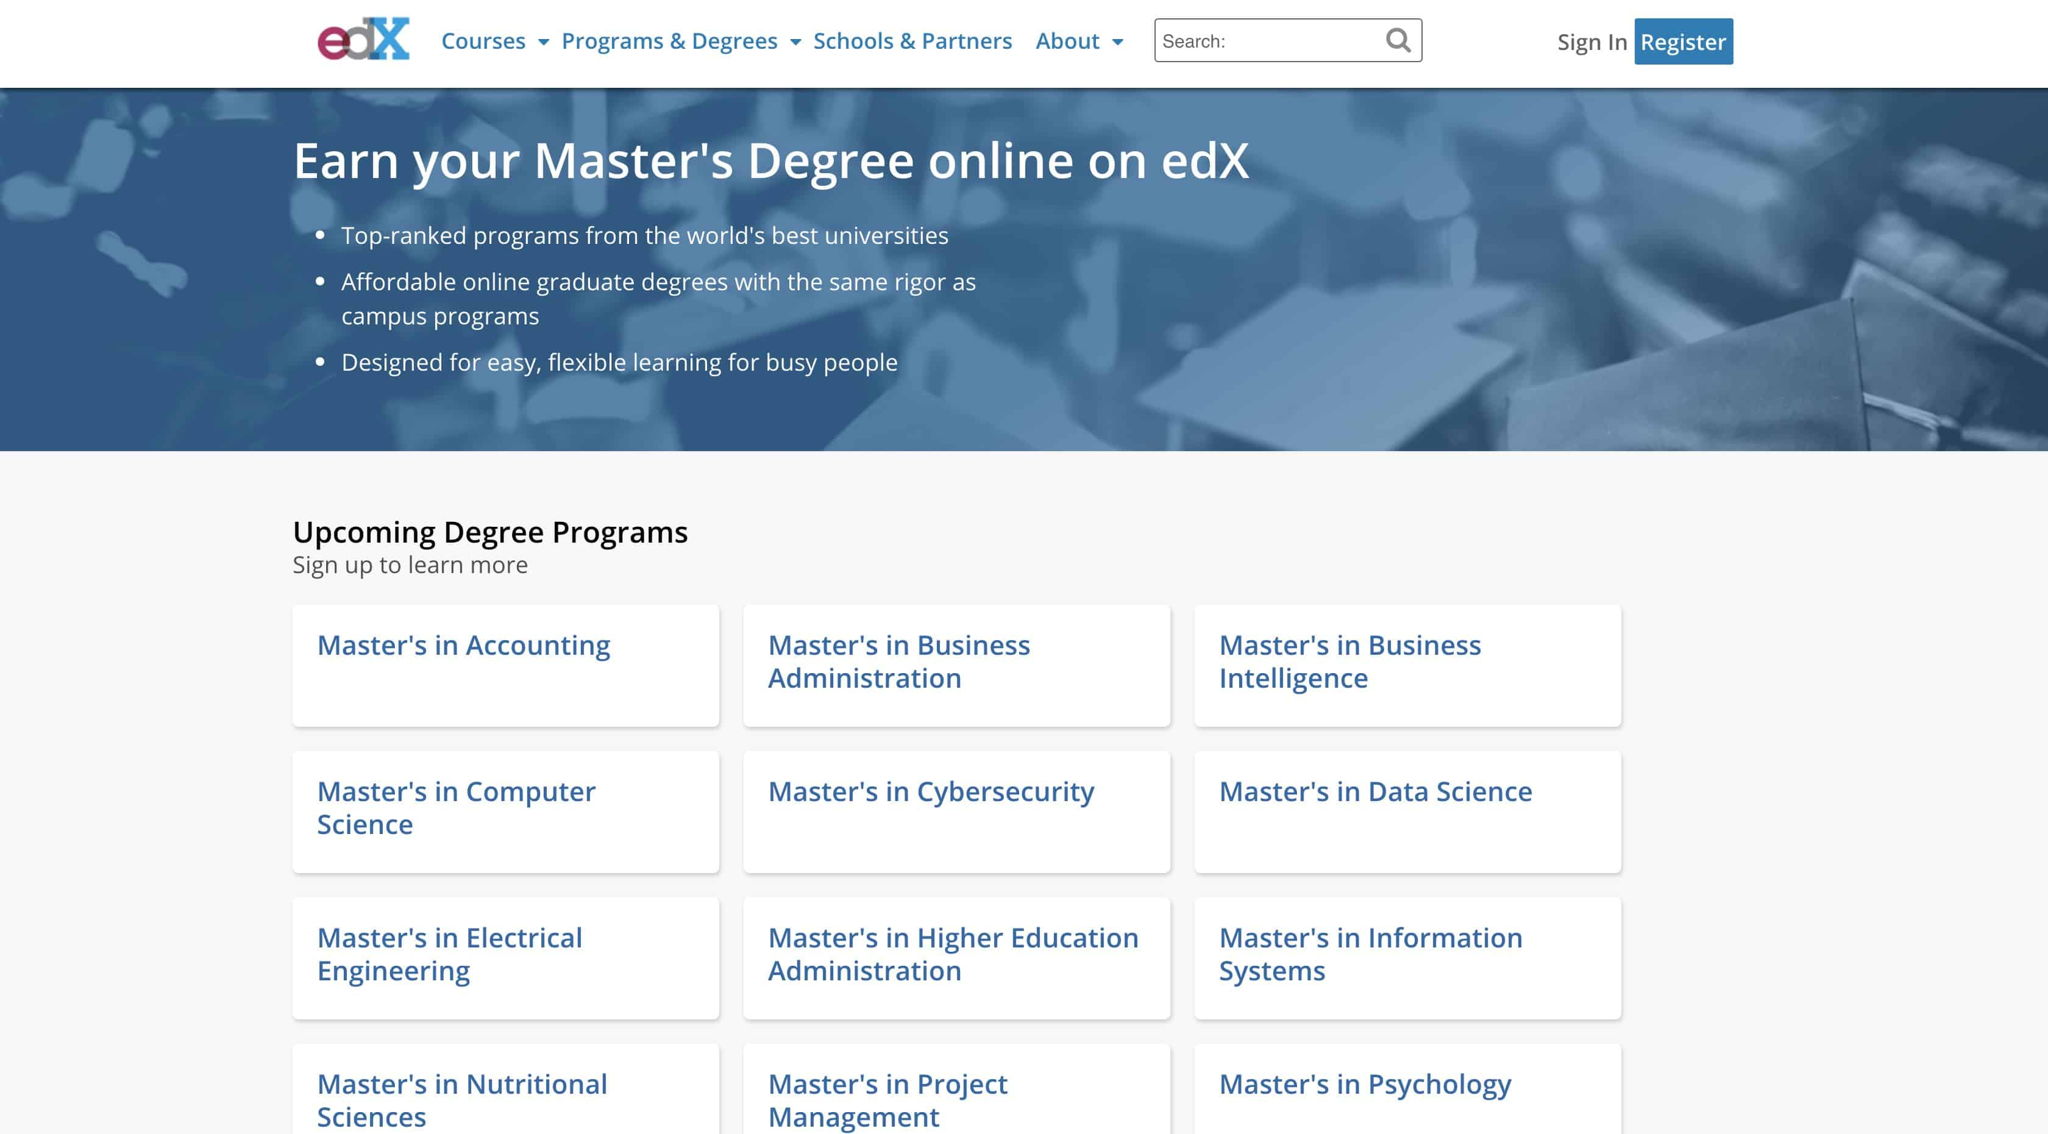Open the Courses menu
The image size is (2048, 1134).
point(483,41)
